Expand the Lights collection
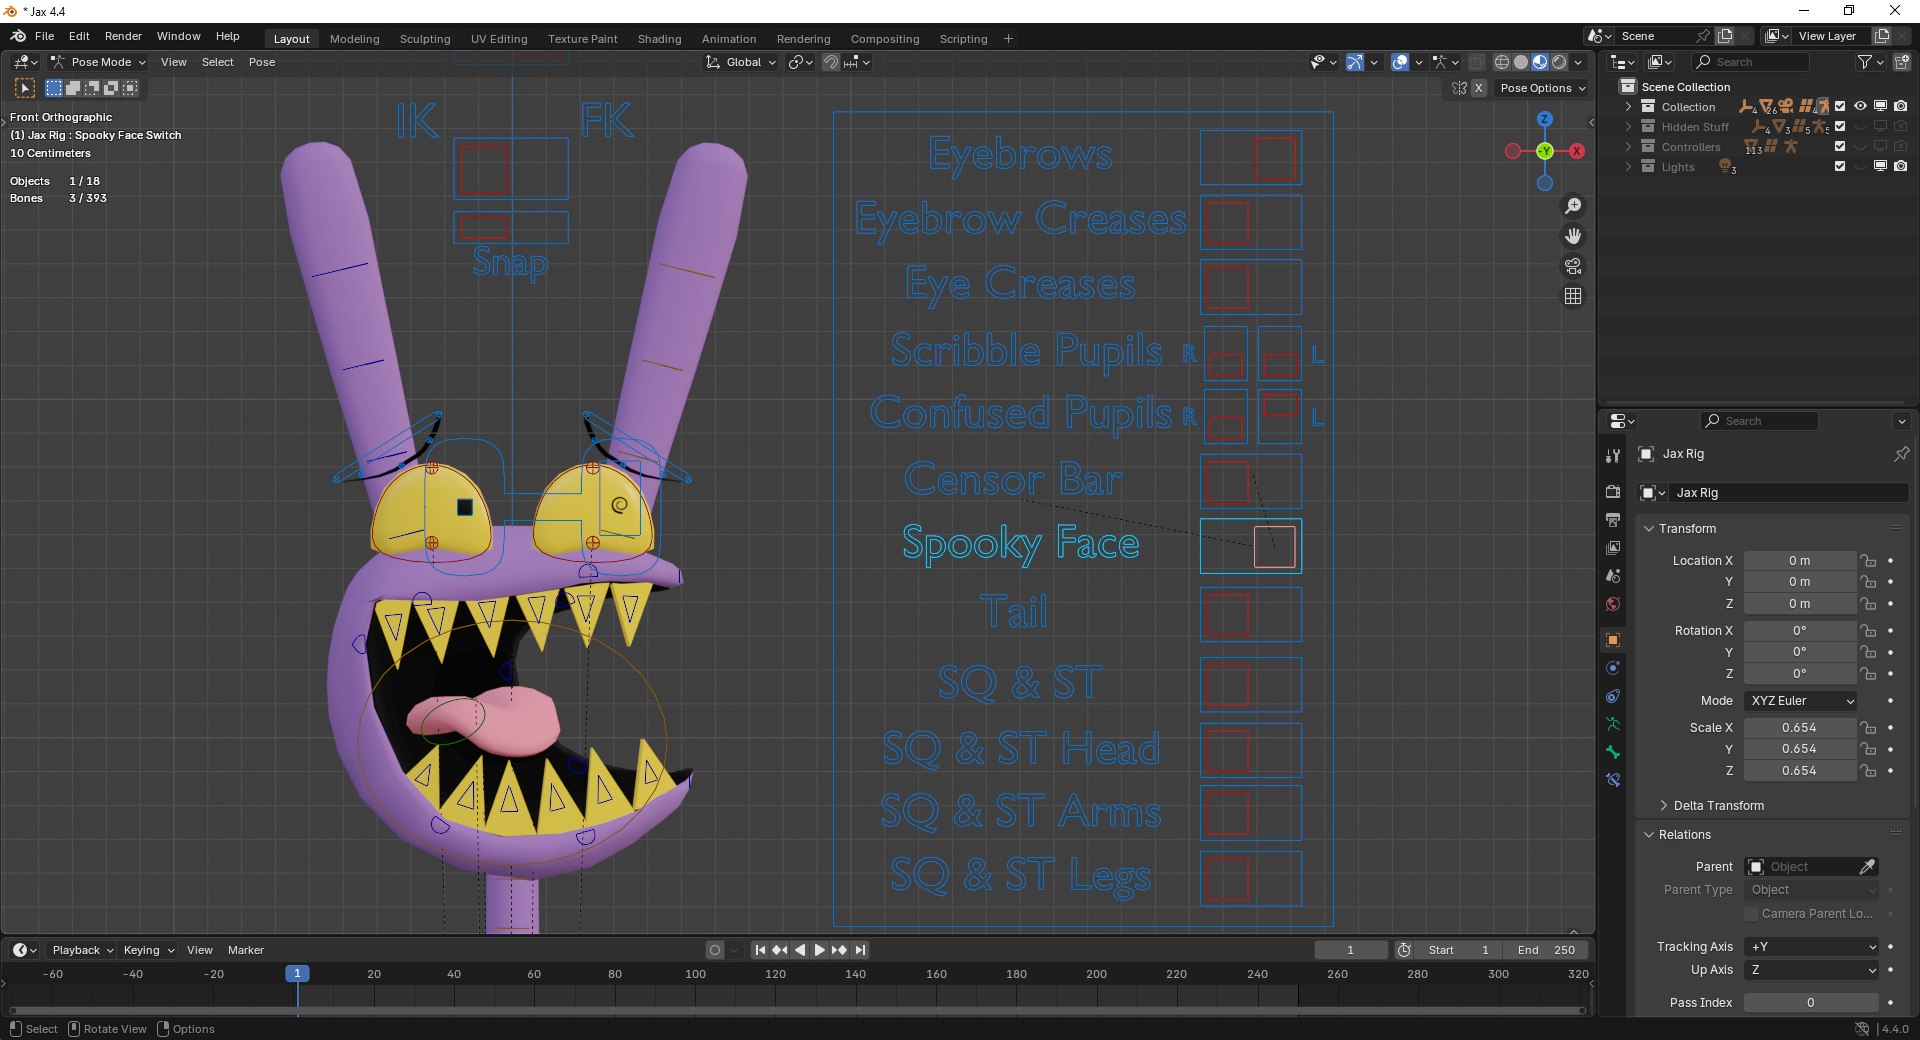 (1628, 167)
